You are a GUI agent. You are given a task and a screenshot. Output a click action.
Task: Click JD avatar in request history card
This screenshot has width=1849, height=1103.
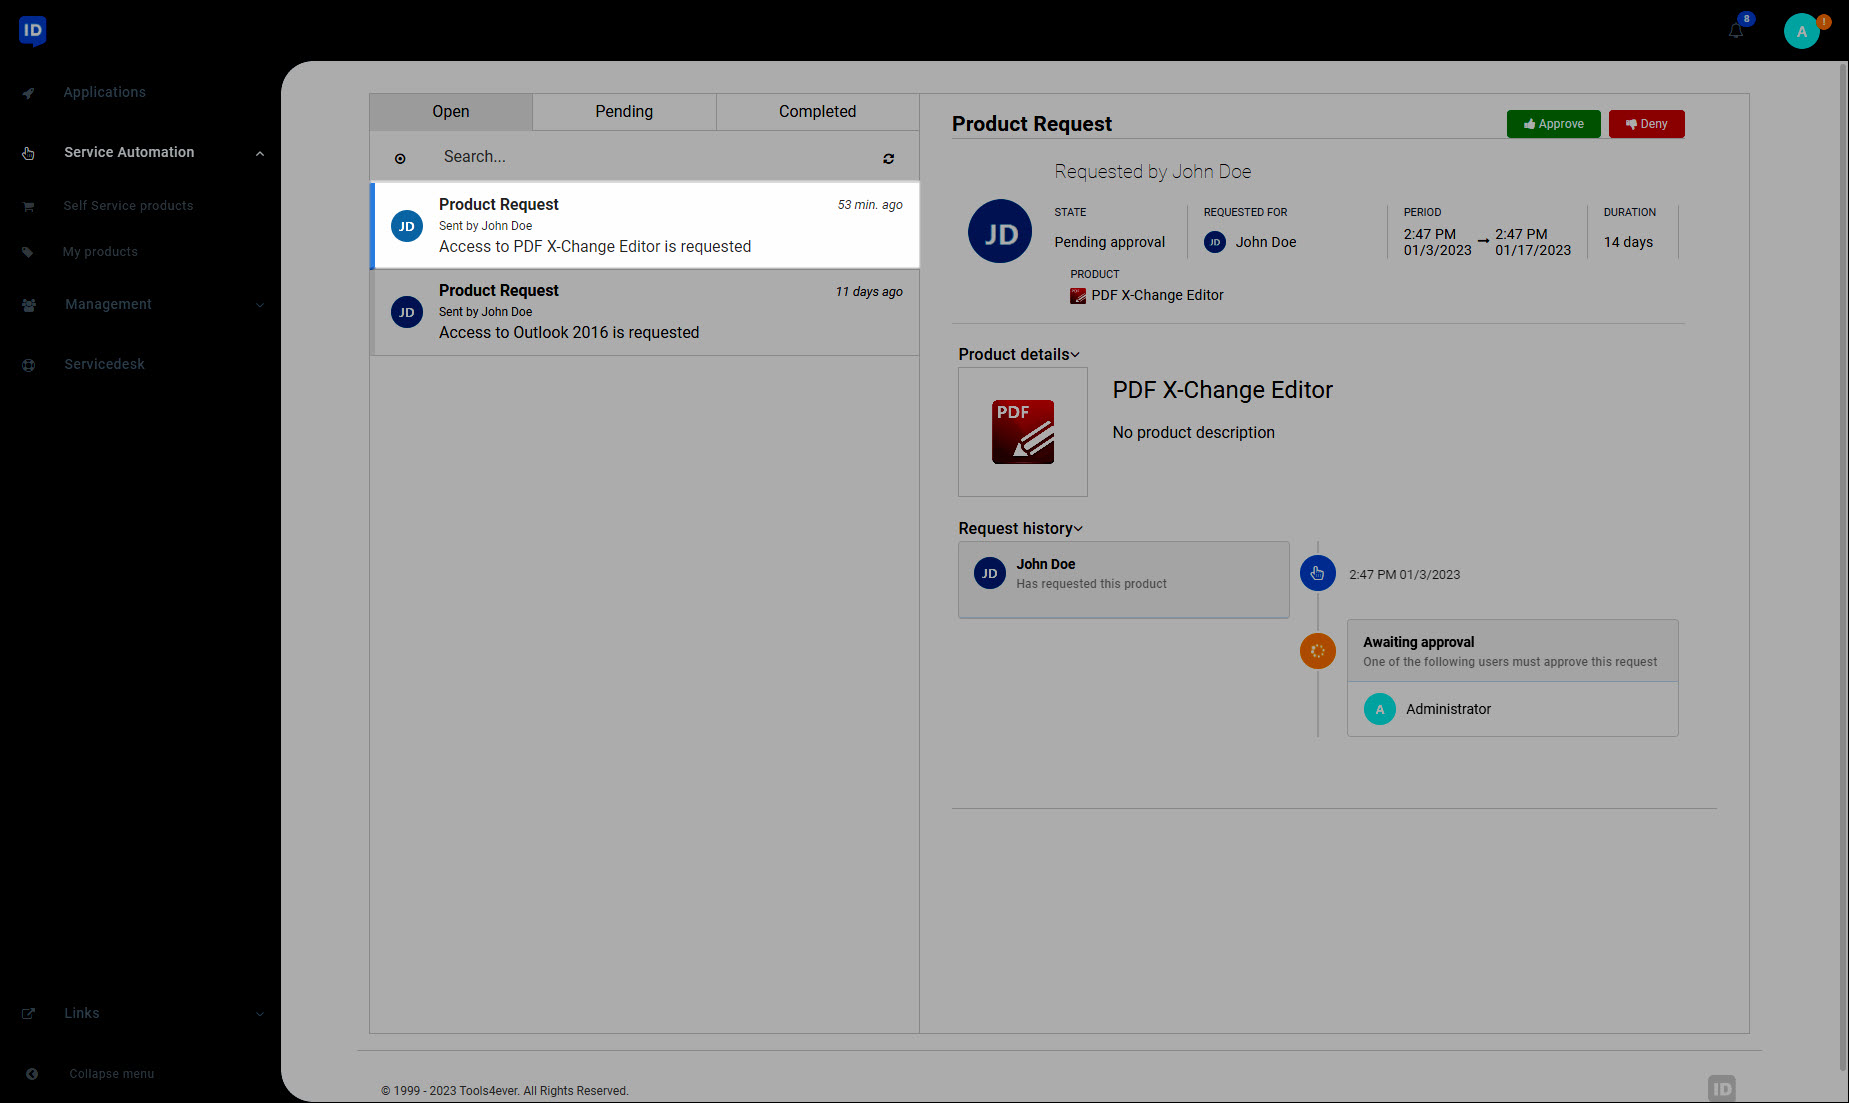[x=990, y=573]
